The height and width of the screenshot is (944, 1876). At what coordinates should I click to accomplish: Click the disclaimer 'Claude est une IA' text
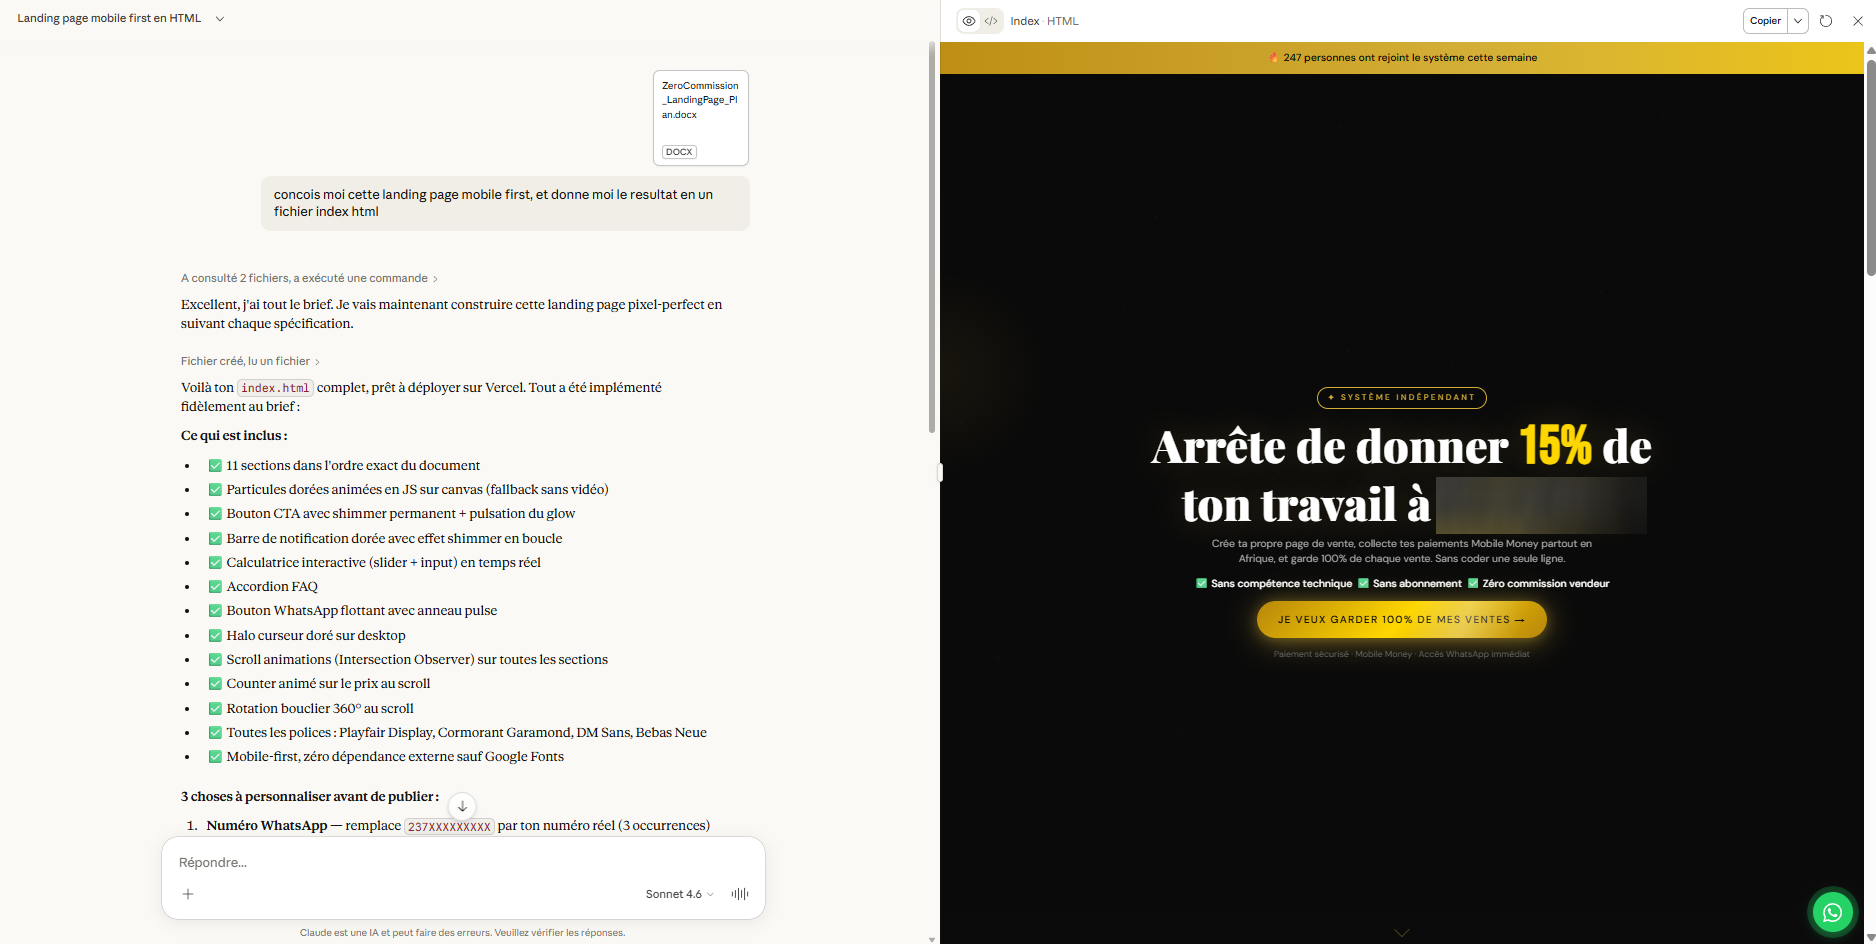pos(463,933)
